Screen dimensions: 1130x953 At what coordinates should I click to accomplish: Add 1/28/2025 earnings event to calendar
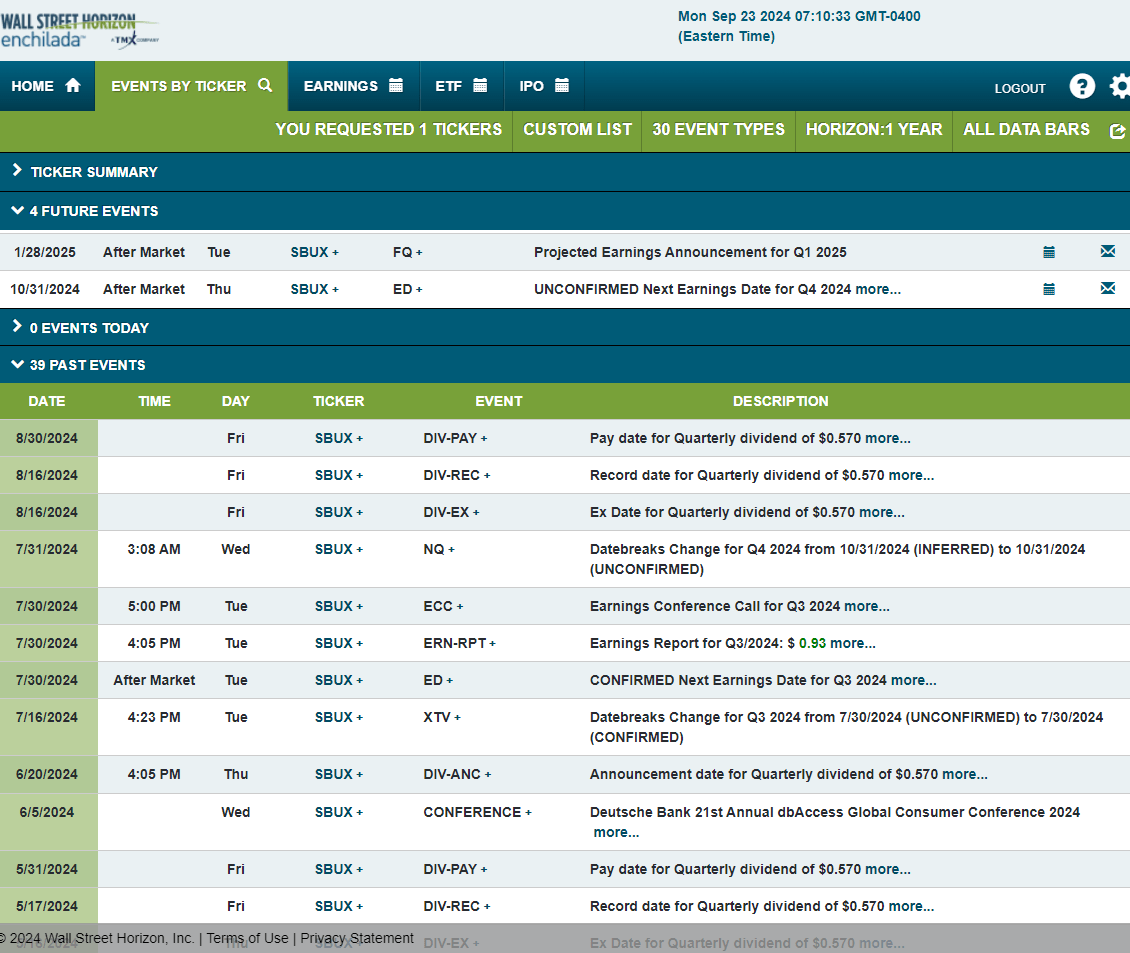coord(1049,252)
